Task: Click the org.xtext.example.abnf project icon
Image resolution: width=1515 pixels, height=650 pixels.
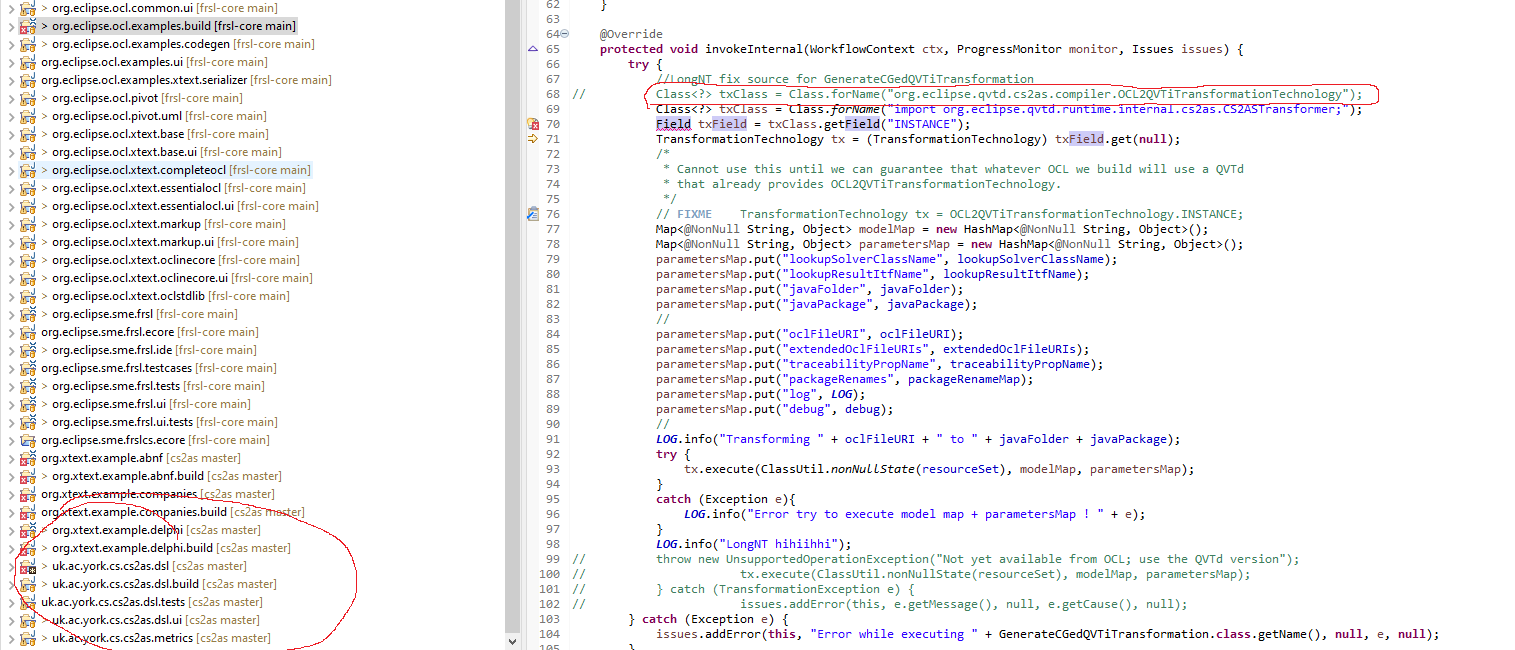Action: [27, 458]
